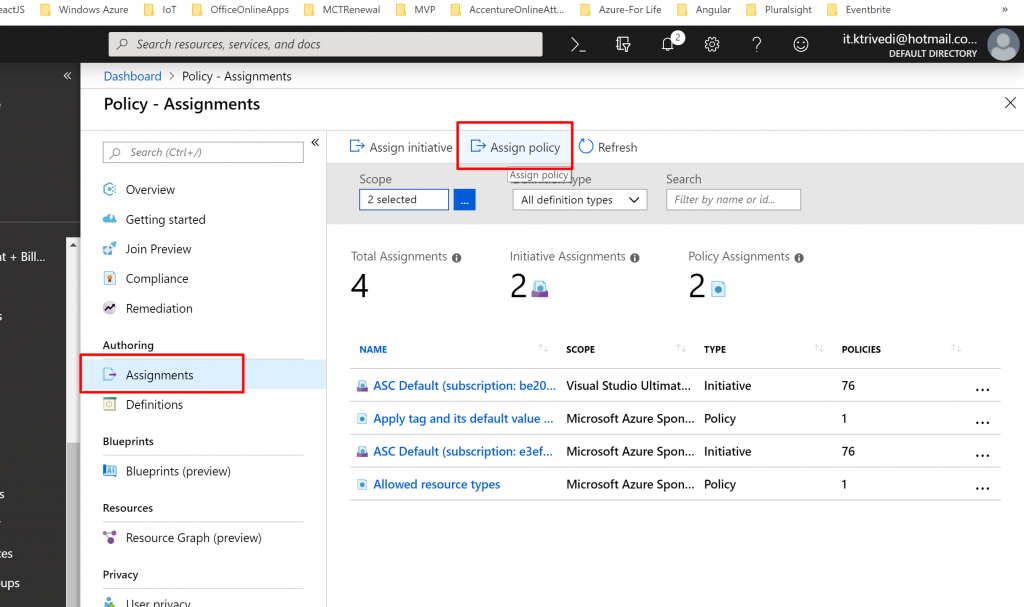Image resolution: width=1024 pixels, height=607 pixels.
Task: Collapse the policy side menu chevron
Action: click(315, 142)
